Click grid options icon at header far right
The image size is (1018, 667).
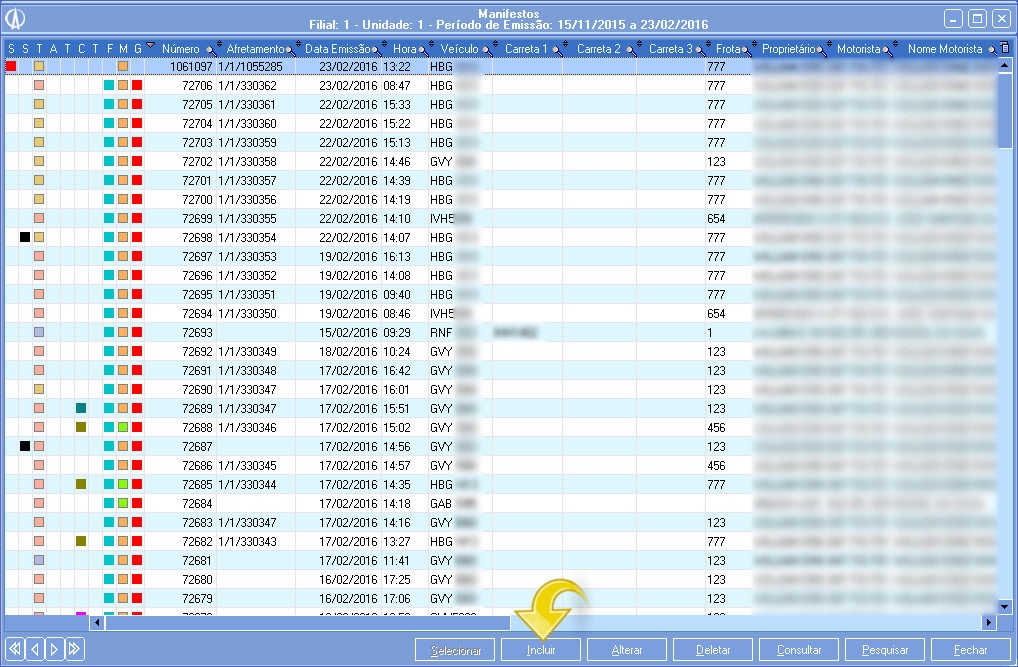1004,48
